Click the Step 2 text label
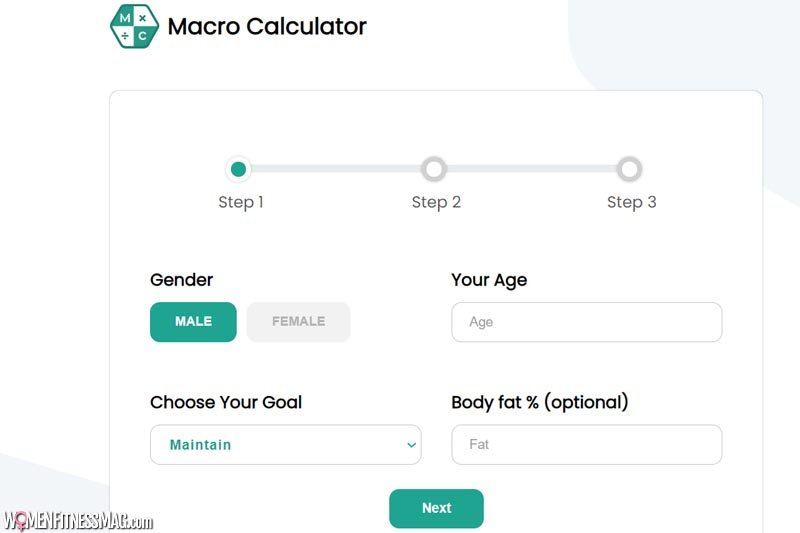 tap(436, 202)
